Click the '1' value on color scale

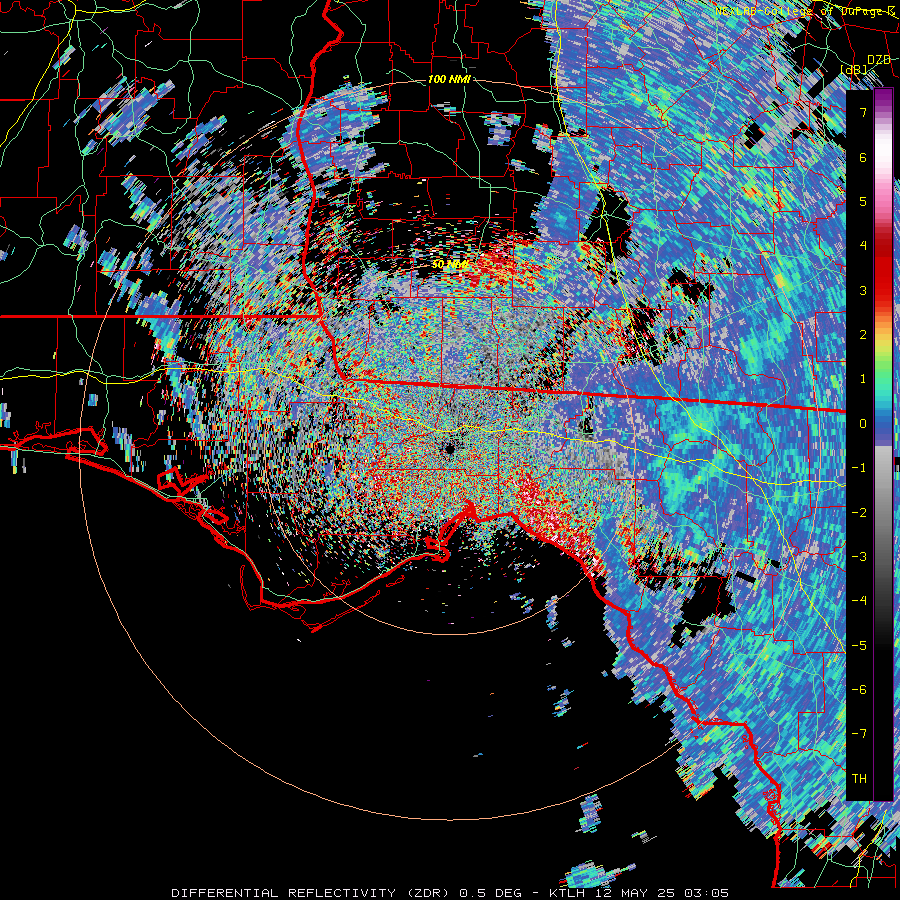click(x=863, y=379)
